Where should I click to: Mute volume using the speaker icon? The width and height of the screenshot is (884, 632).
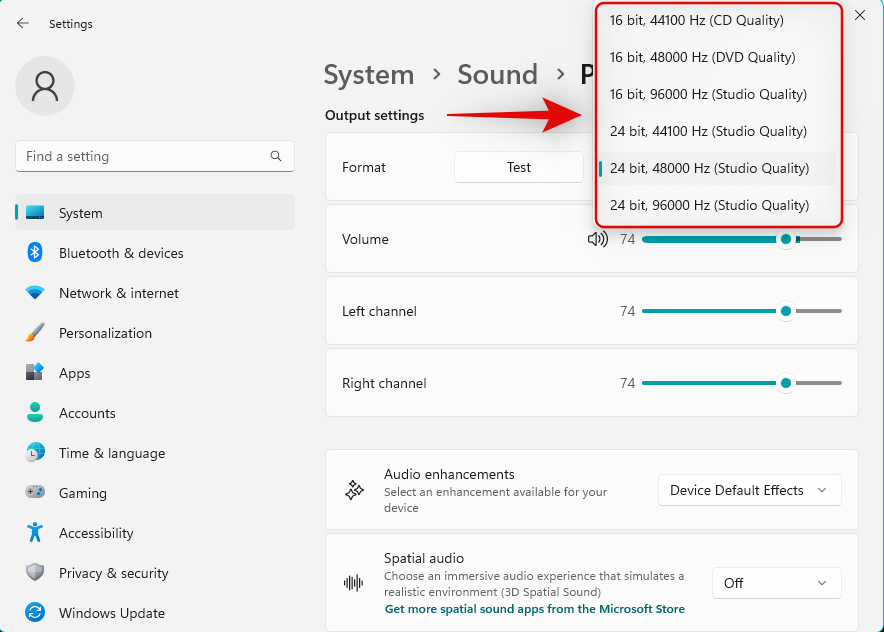[x=597, y=239]
